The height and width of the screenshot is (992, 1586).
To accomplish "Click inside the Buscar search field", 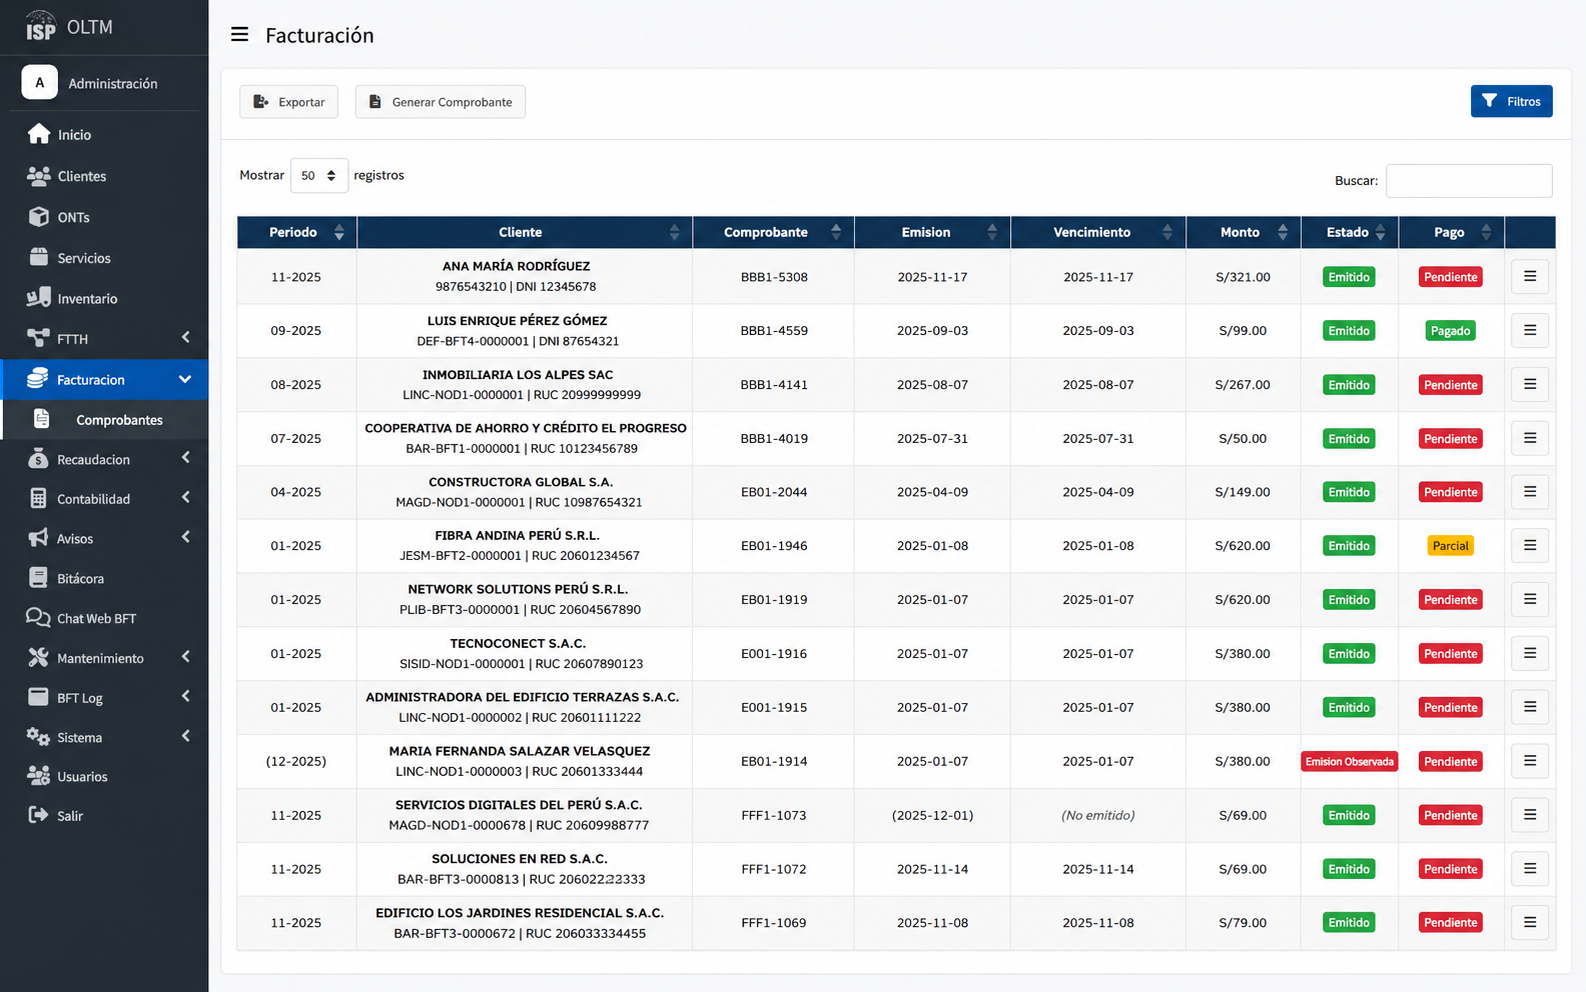I will point(1468,181).
